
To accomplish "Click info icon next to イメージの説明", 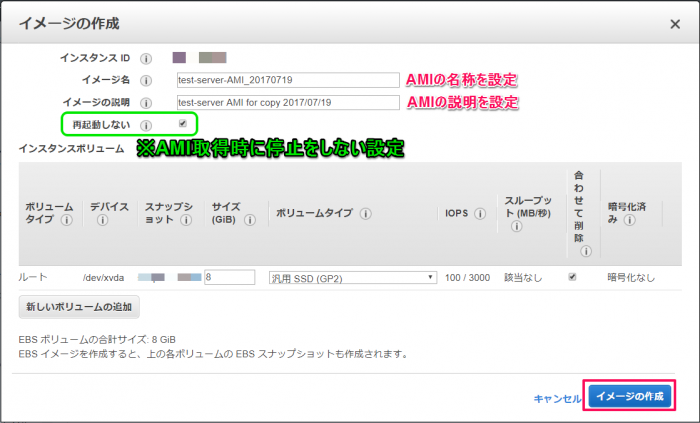I will point(146,103).
